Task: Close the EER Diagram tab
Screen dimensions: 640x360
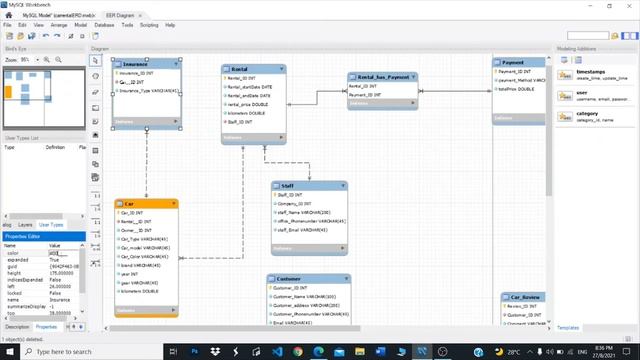Action: click(x=140, y=16)
